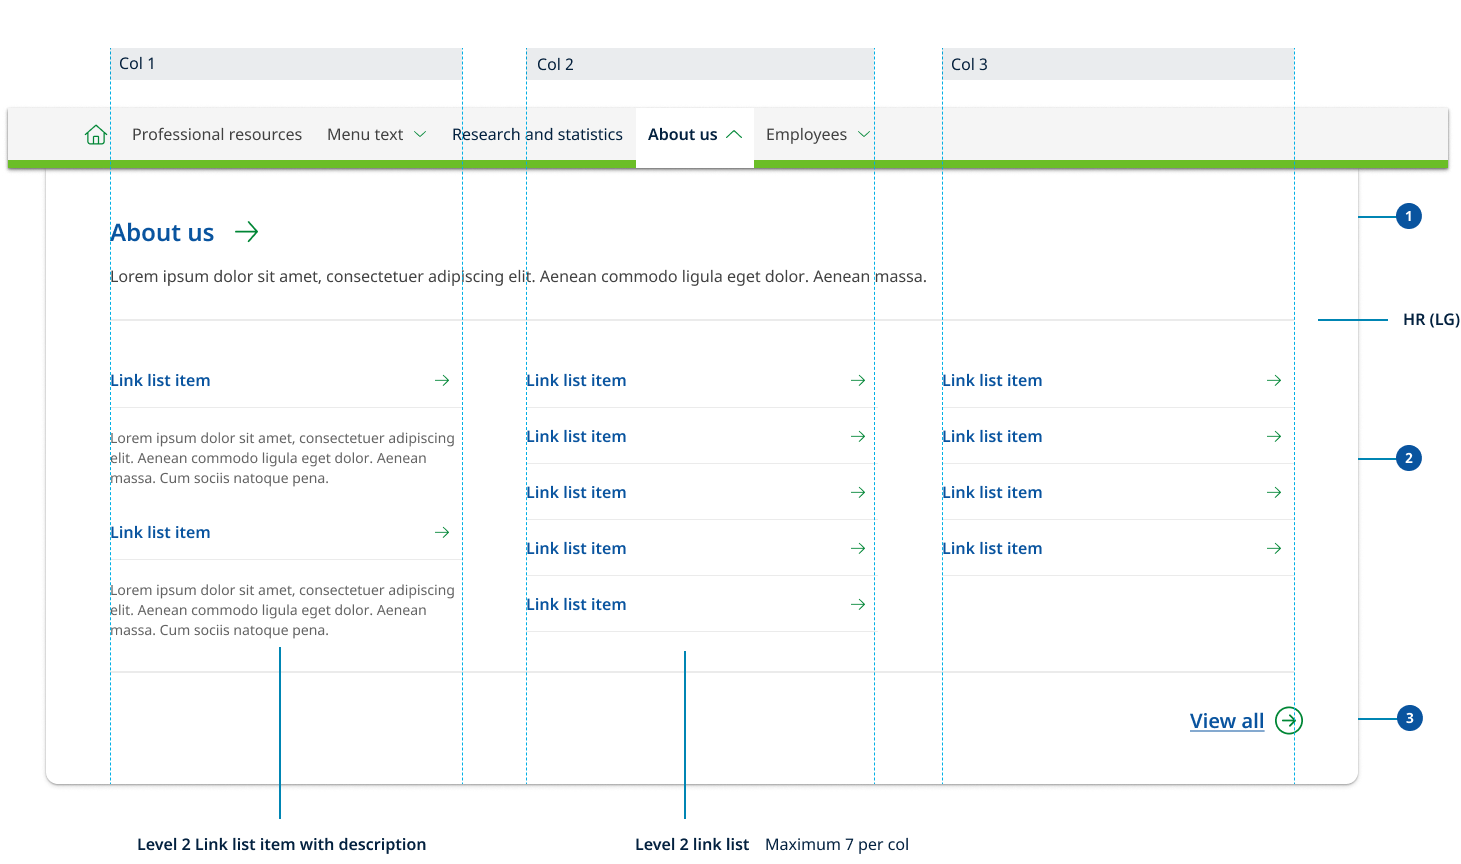Open third Link list item in column 2
Screen dimensions: 1461x864
[576, 493]
